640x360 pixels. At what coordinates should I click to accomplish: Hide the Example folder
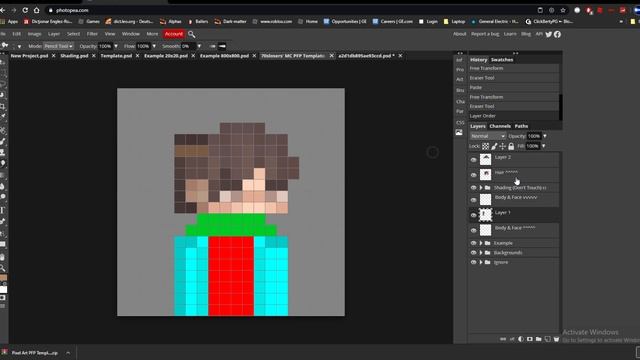coord(473,243)
